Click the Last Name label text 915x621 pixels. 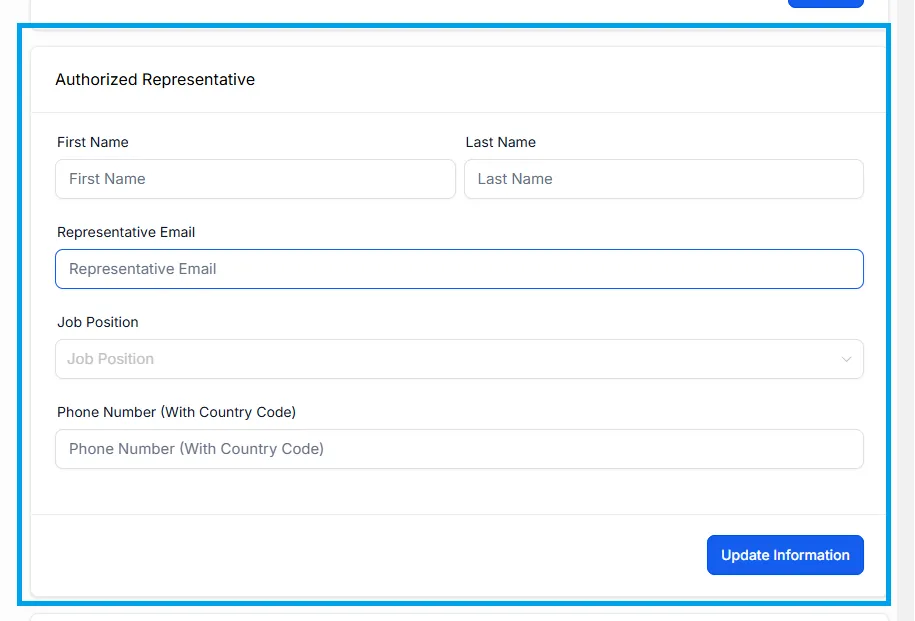pyautogui.click(x=501, y=142)
